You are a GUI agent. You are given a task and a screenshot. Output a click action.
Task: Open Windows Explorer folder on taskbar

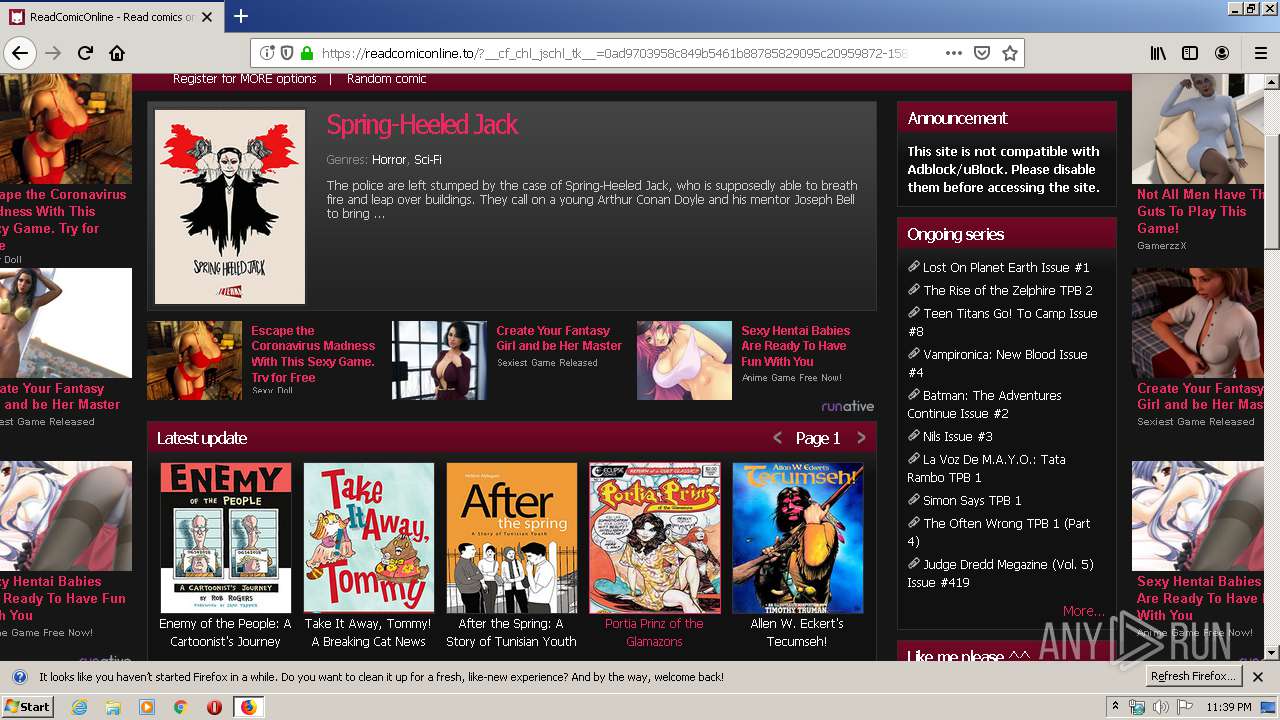tap(113, 707)
